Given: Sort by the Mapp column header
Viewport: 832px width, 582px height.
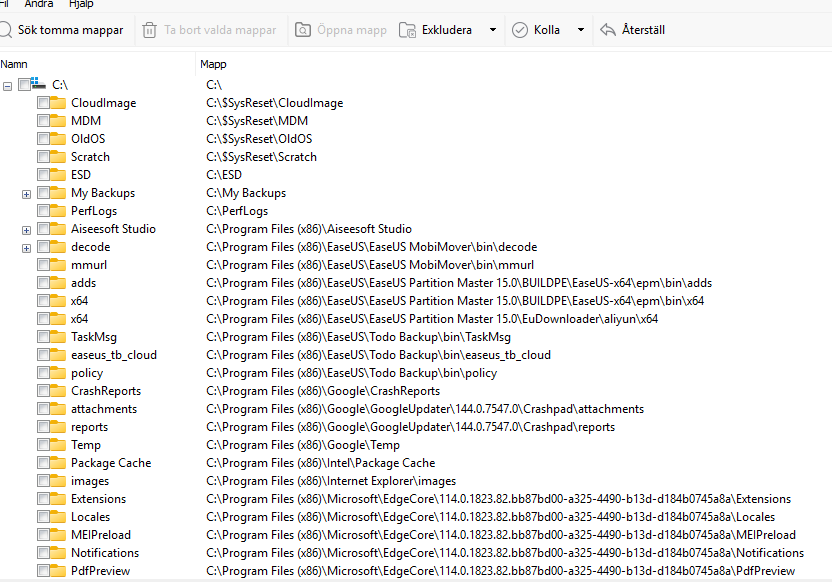Looking at the screenshot, I should pyautogui.click(x=213, y=64).
